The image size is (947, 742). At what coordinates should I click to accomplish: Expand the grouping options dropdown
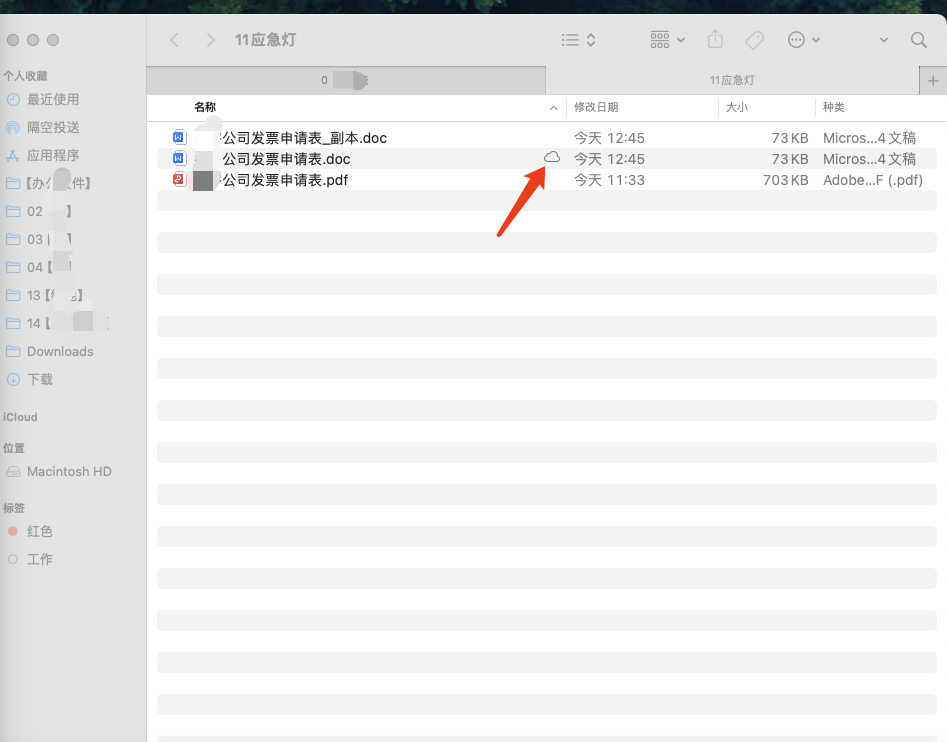pyautogui.click(x=667, y=40)
